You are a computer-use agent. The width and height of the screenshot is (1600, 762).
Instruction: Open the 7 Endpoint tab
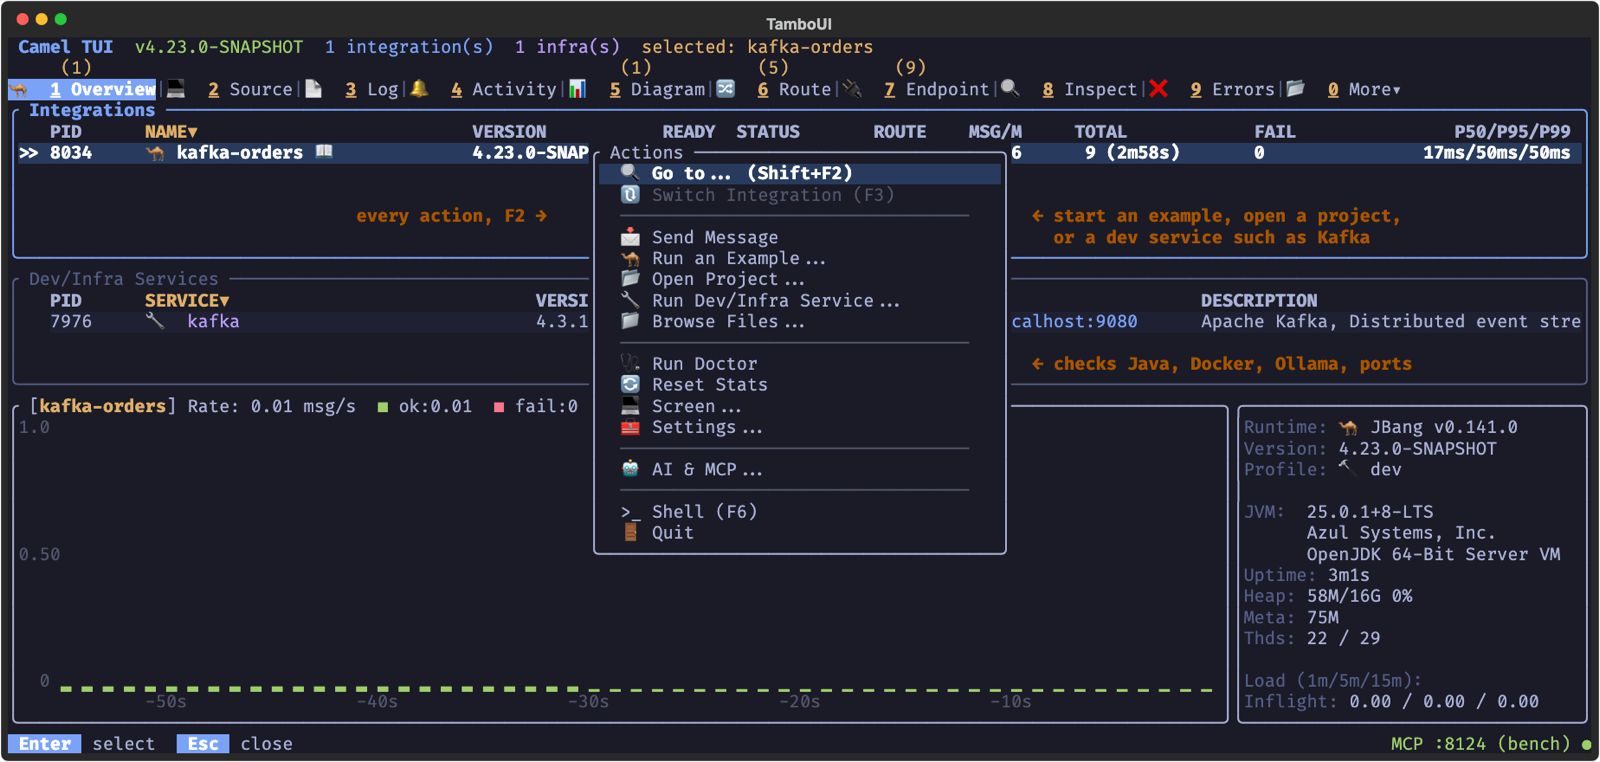(936, 89)
